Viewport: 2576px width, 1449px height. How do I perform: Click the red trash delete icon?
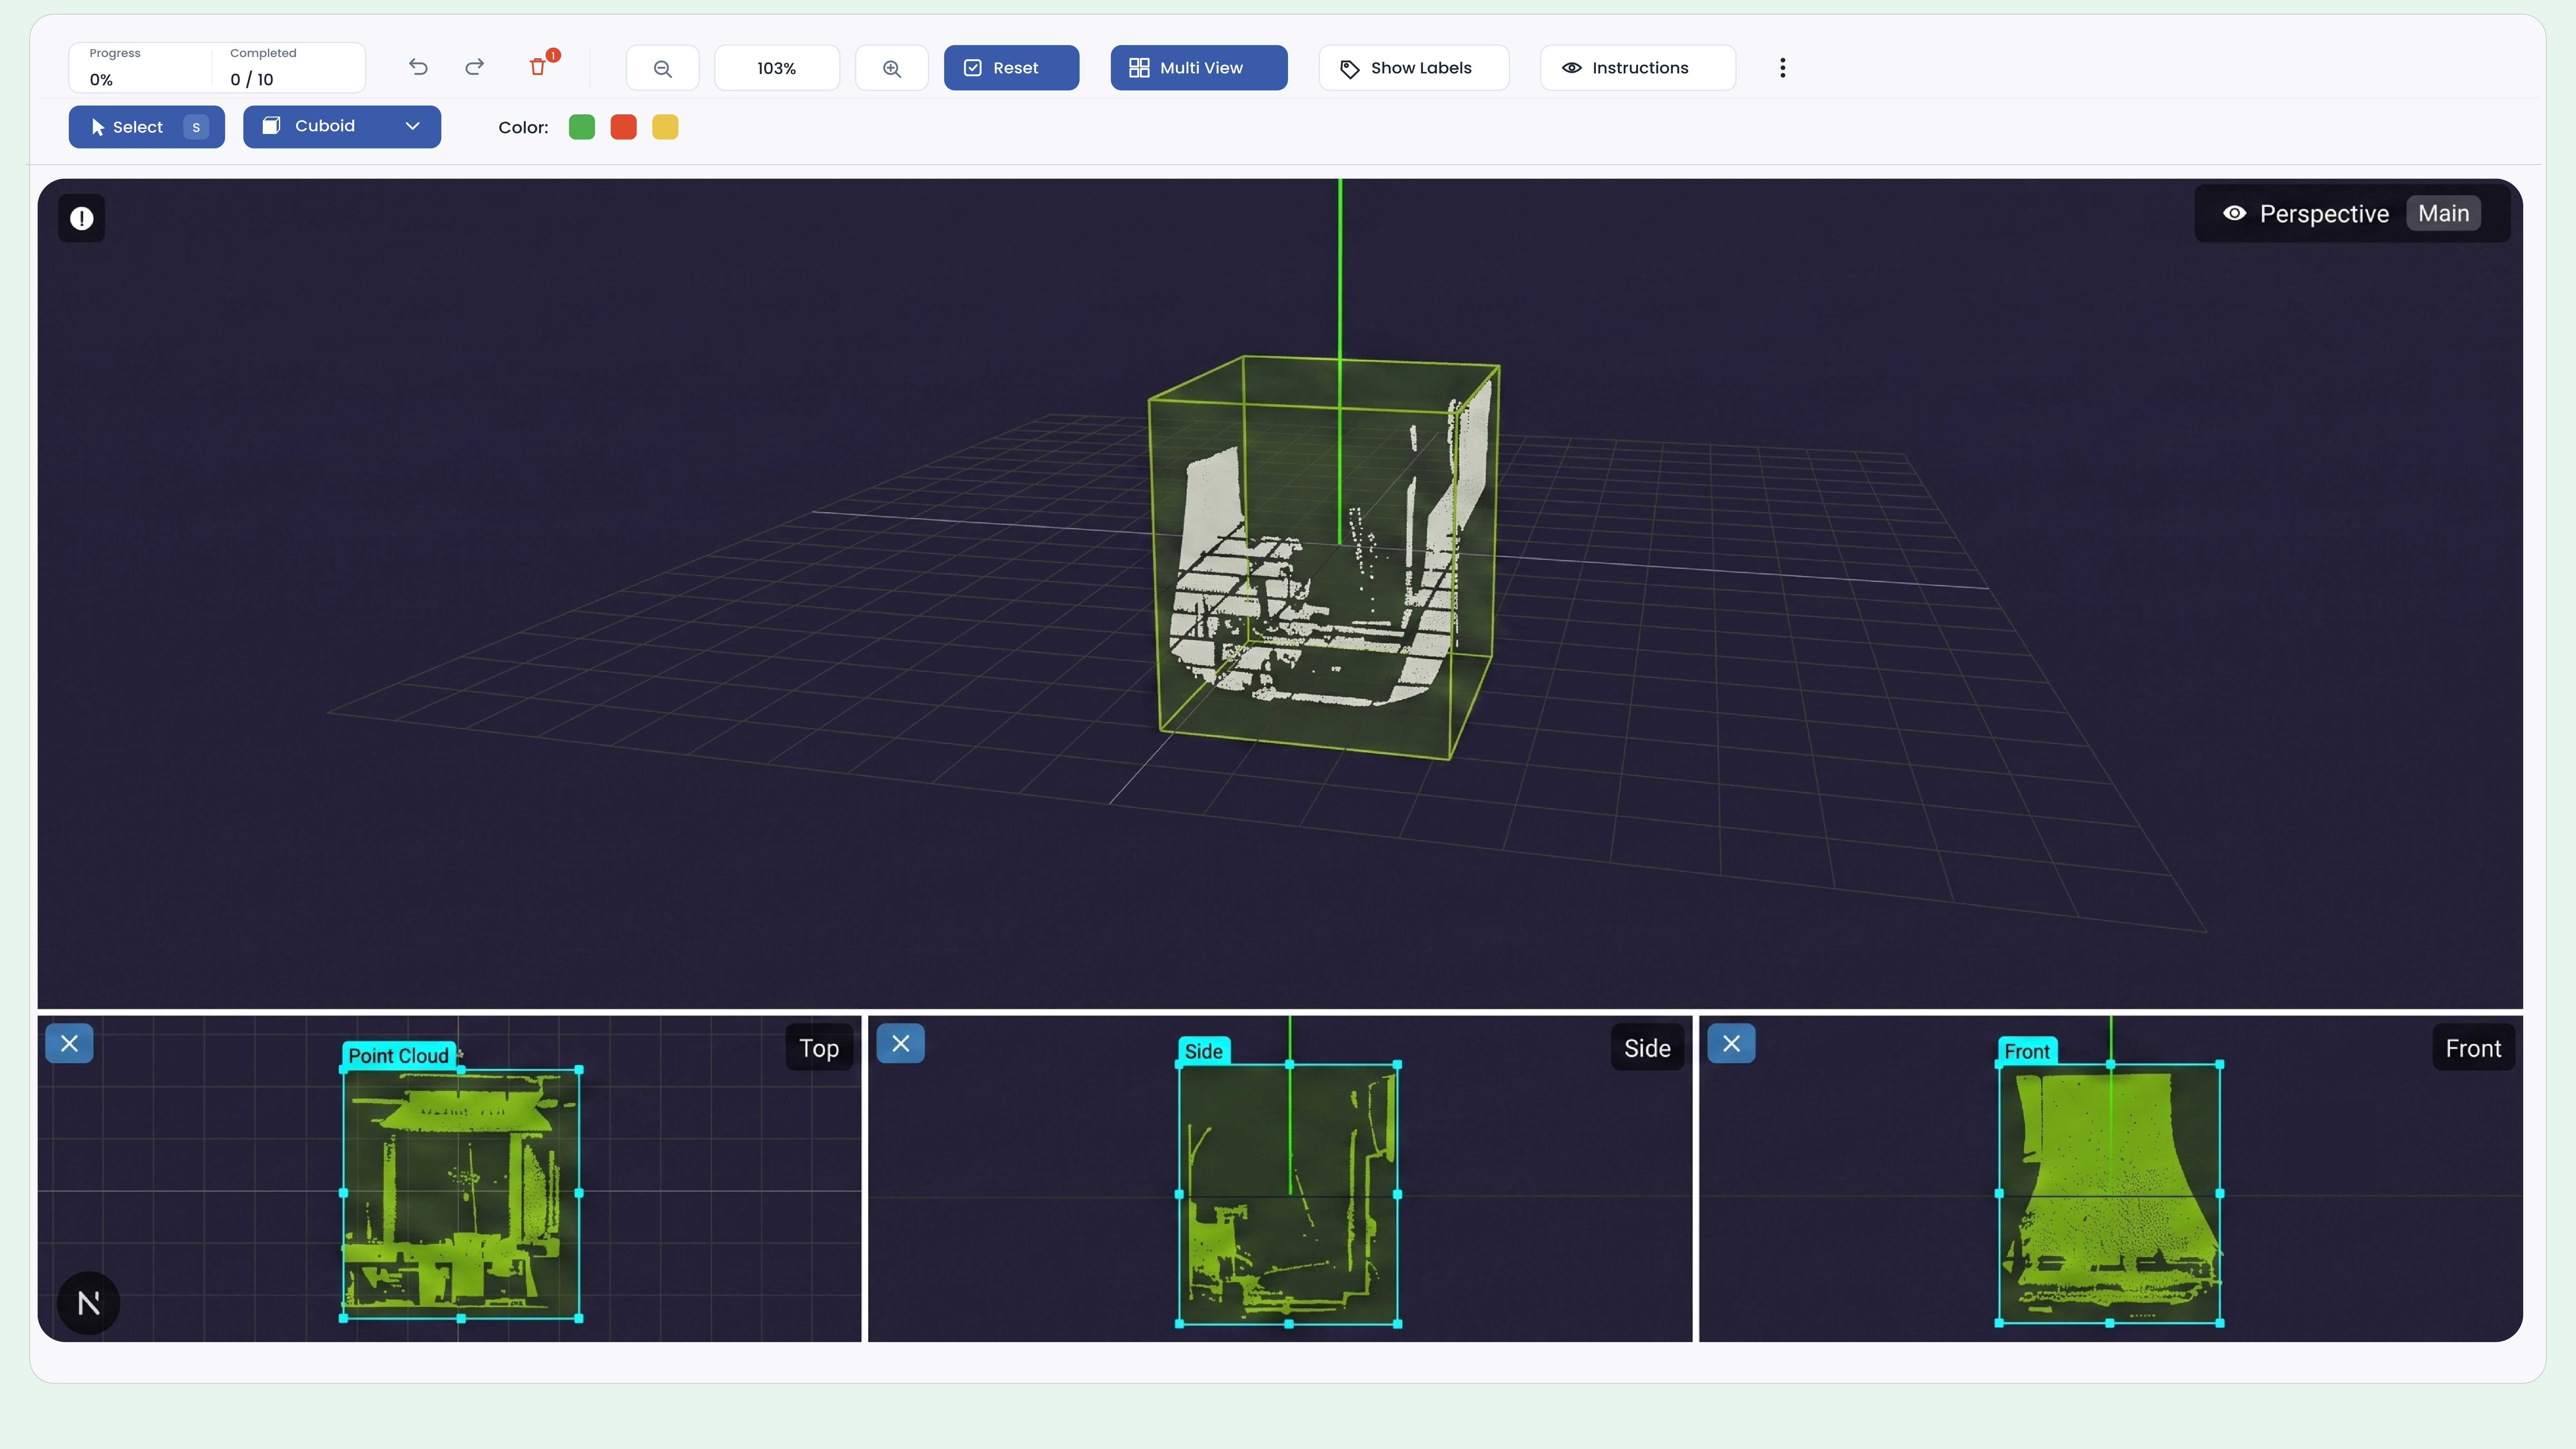538,67
